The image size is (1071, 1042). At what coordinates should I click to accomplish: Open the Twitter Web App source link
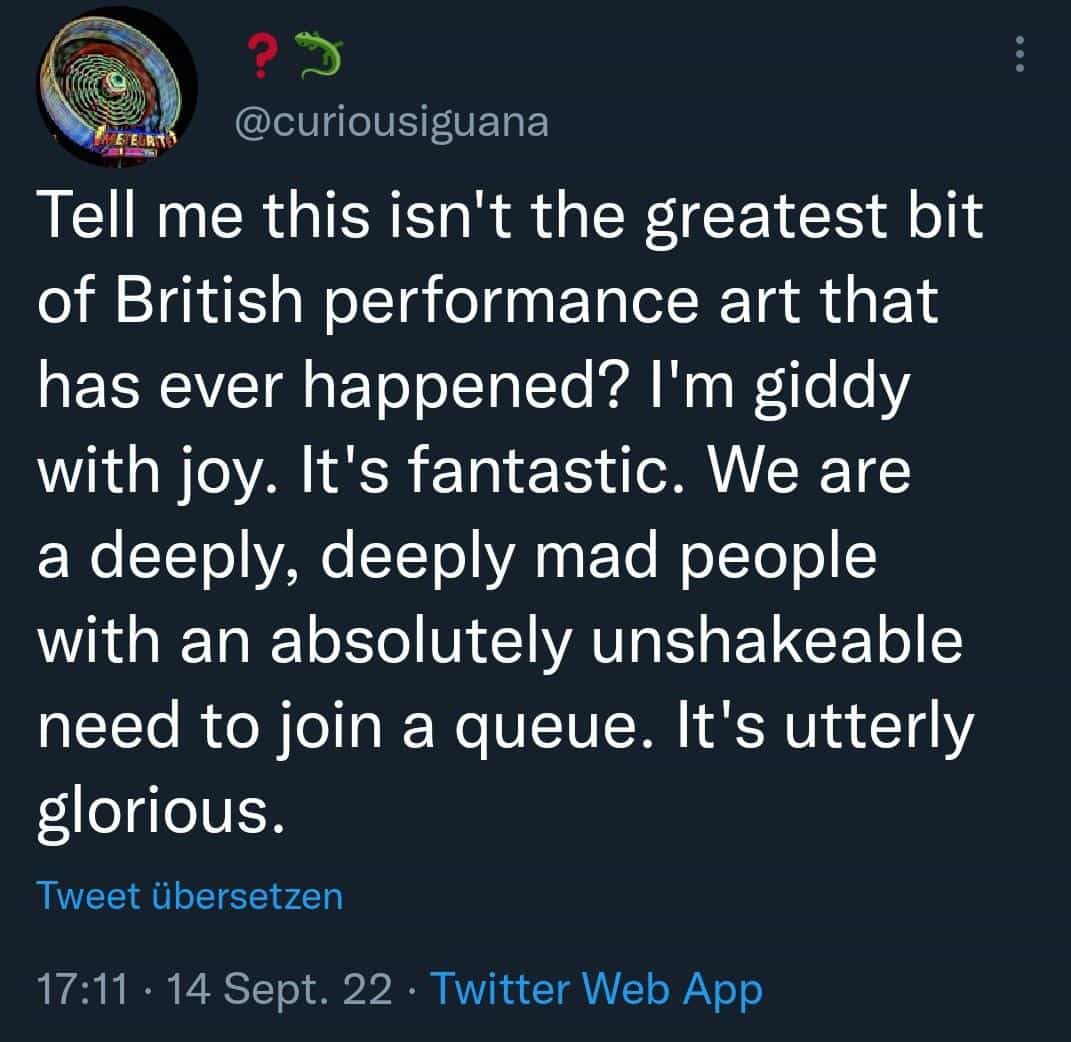pyautogui.click(x=596, y=989)
